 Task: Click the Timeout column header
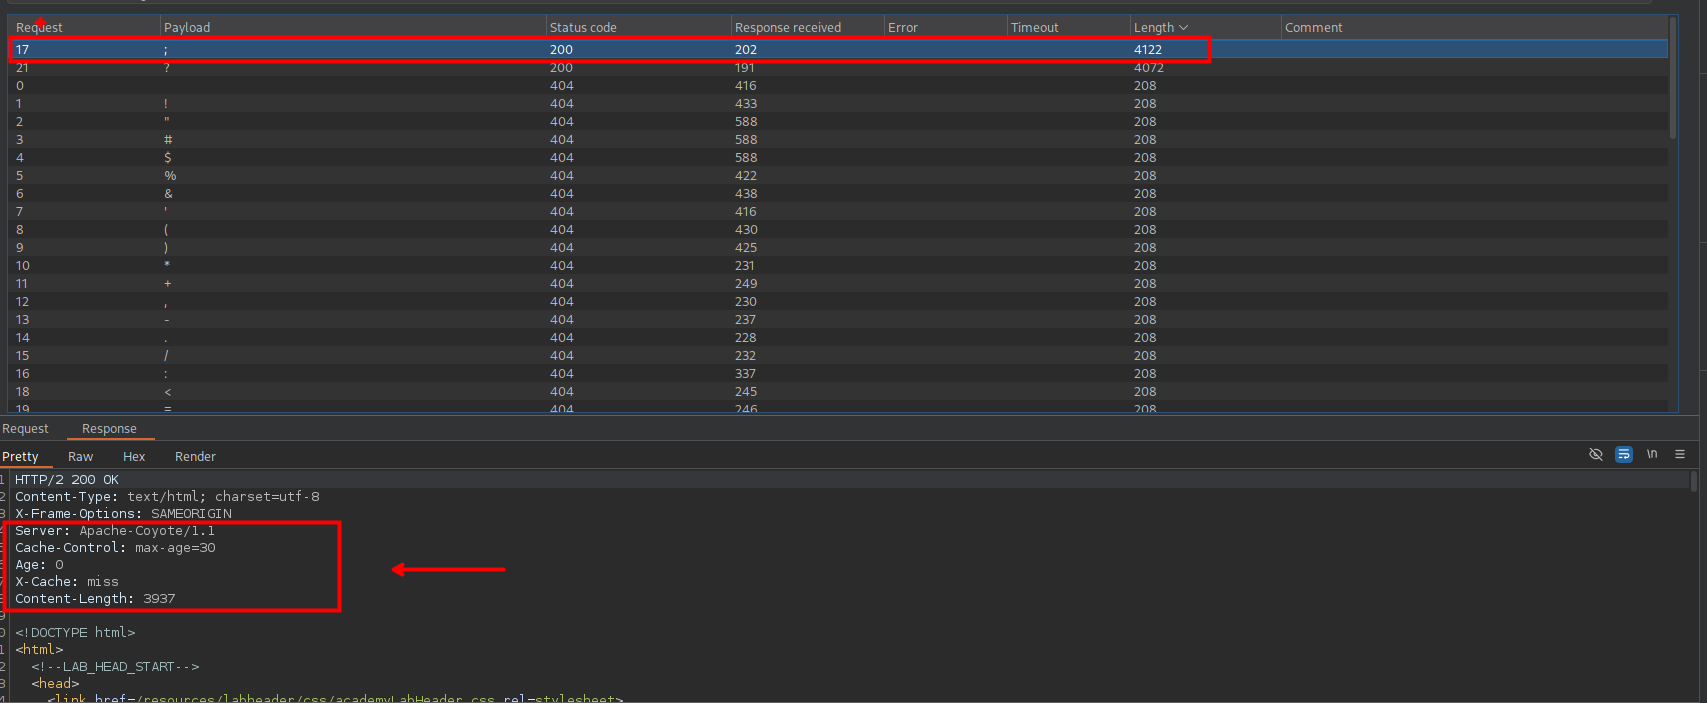point(1034,28)
